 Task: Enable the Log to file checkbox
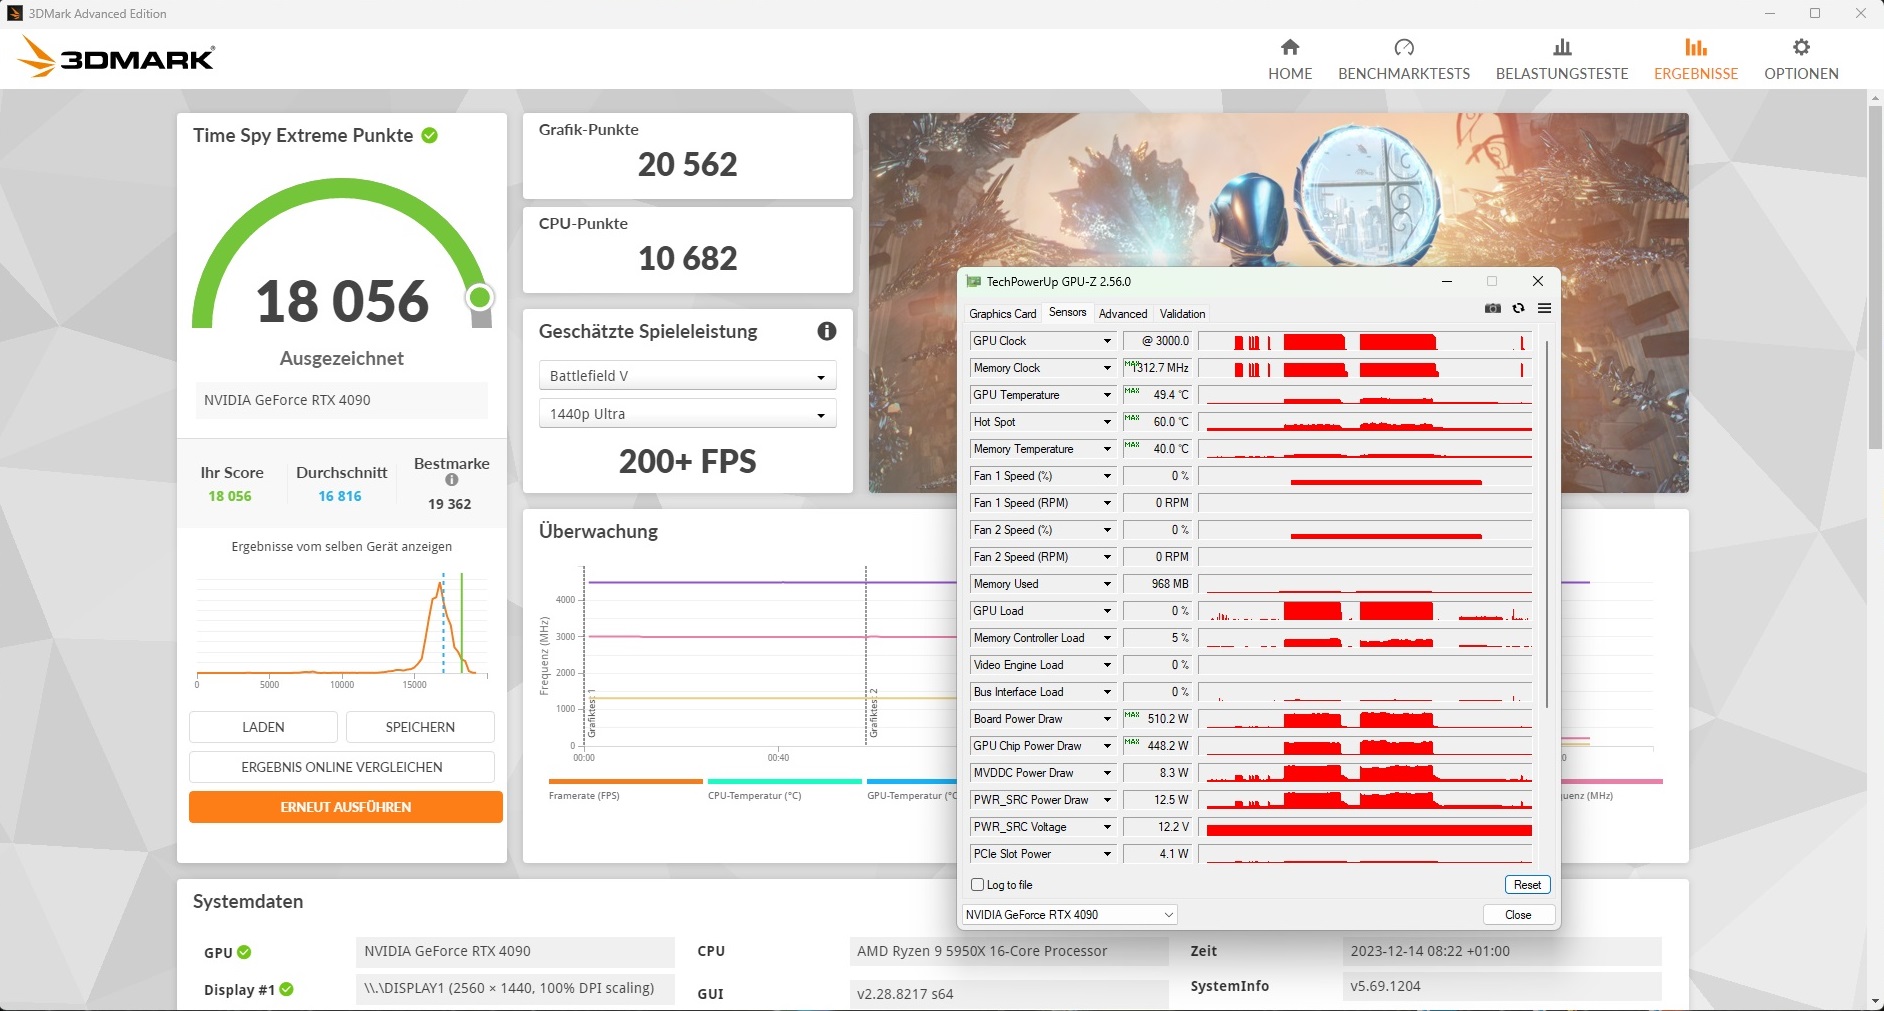point(978,885)
